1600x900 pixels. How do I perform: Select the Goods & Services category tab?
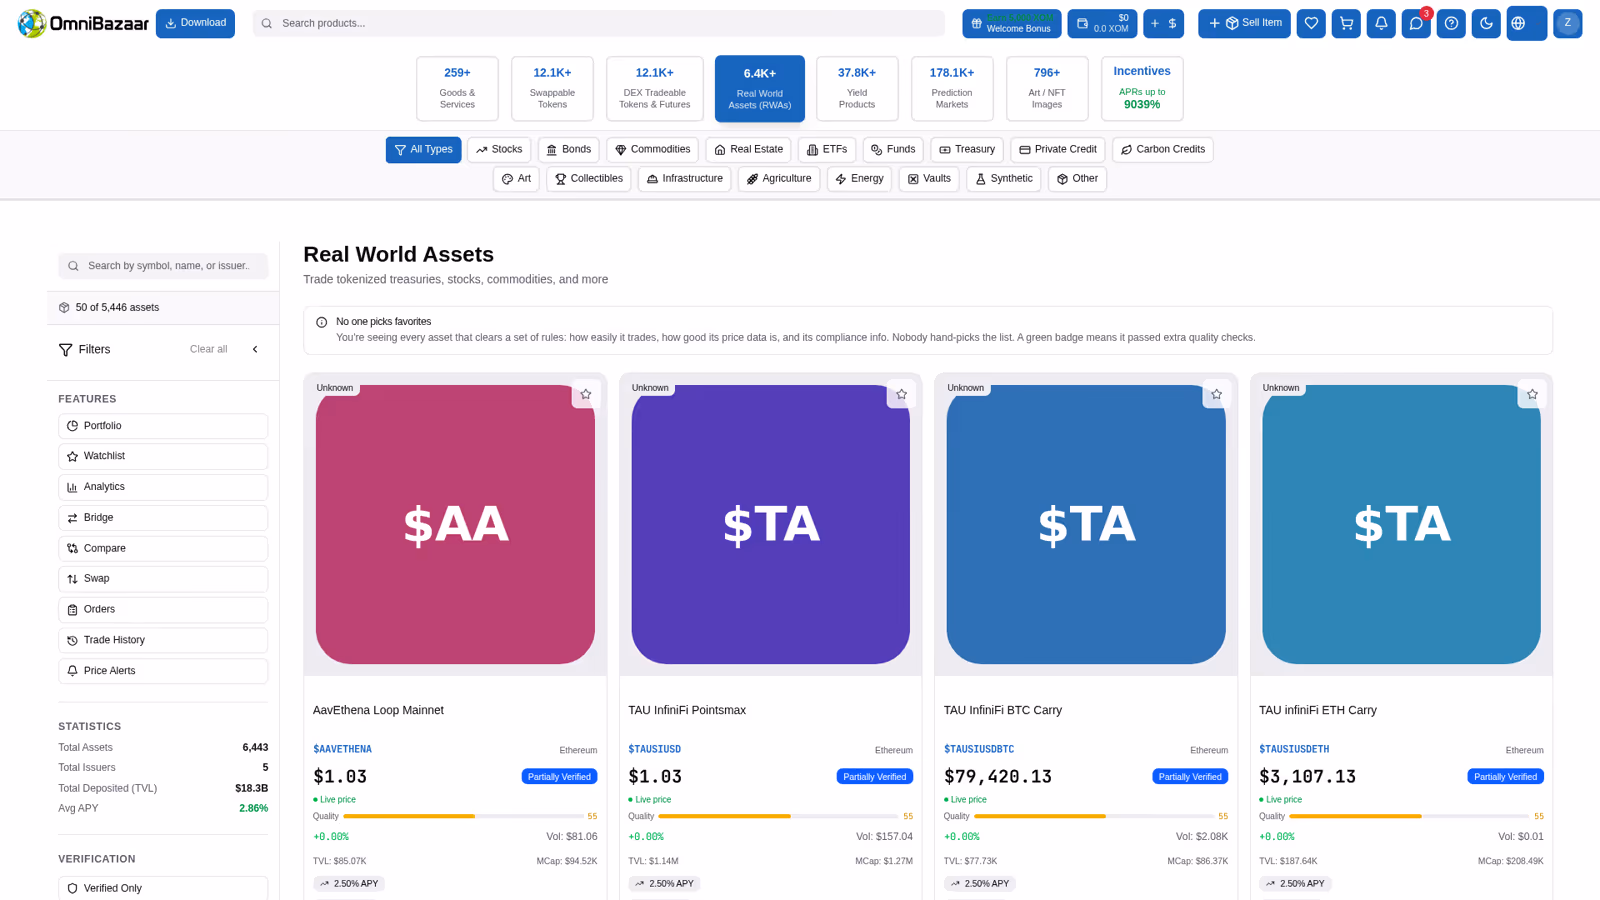(x=457, y=88)
